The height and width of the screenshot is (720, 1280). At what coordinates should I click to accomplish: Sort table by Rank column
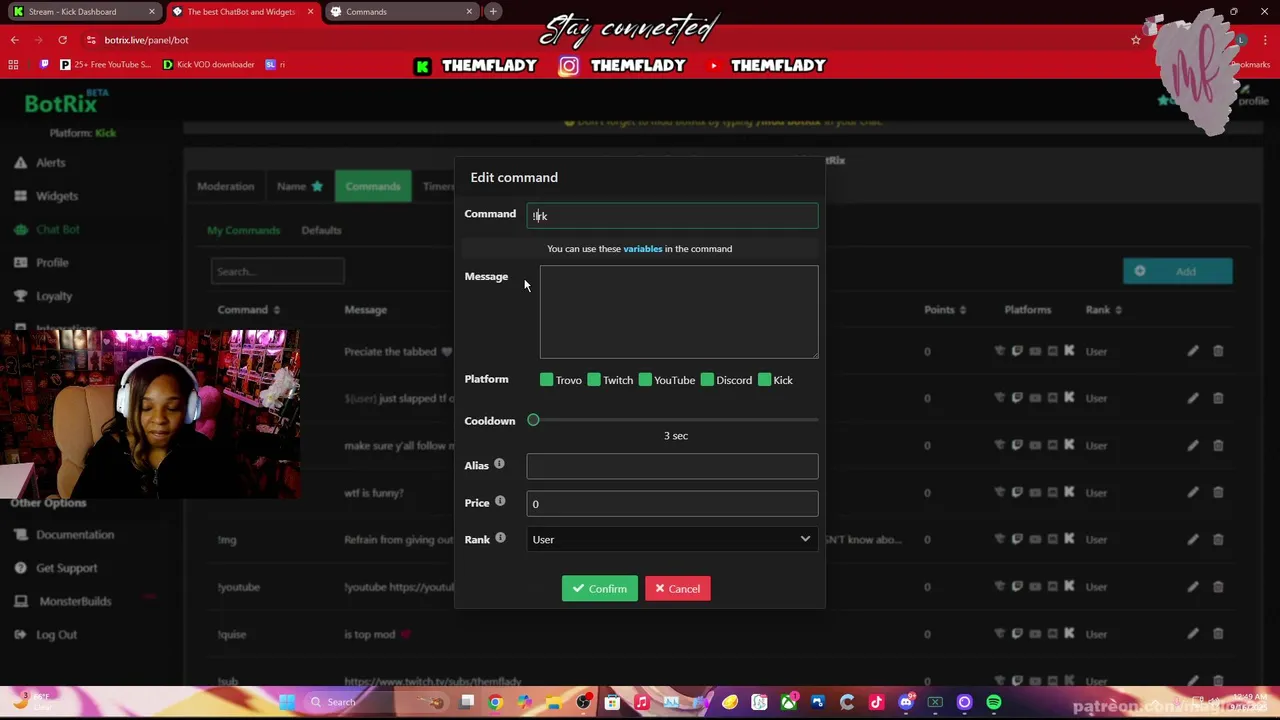(1104, 310)
